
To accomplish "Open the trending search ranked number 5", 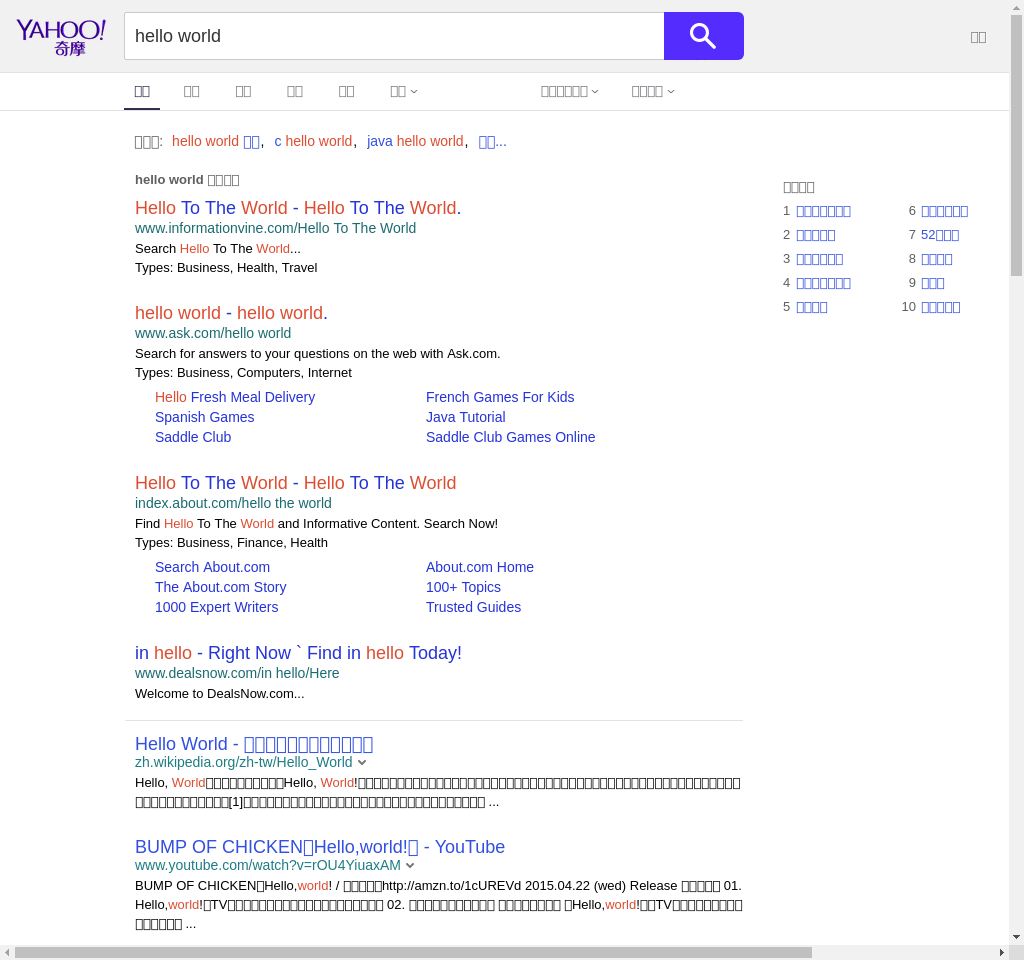I will [812, 307].
